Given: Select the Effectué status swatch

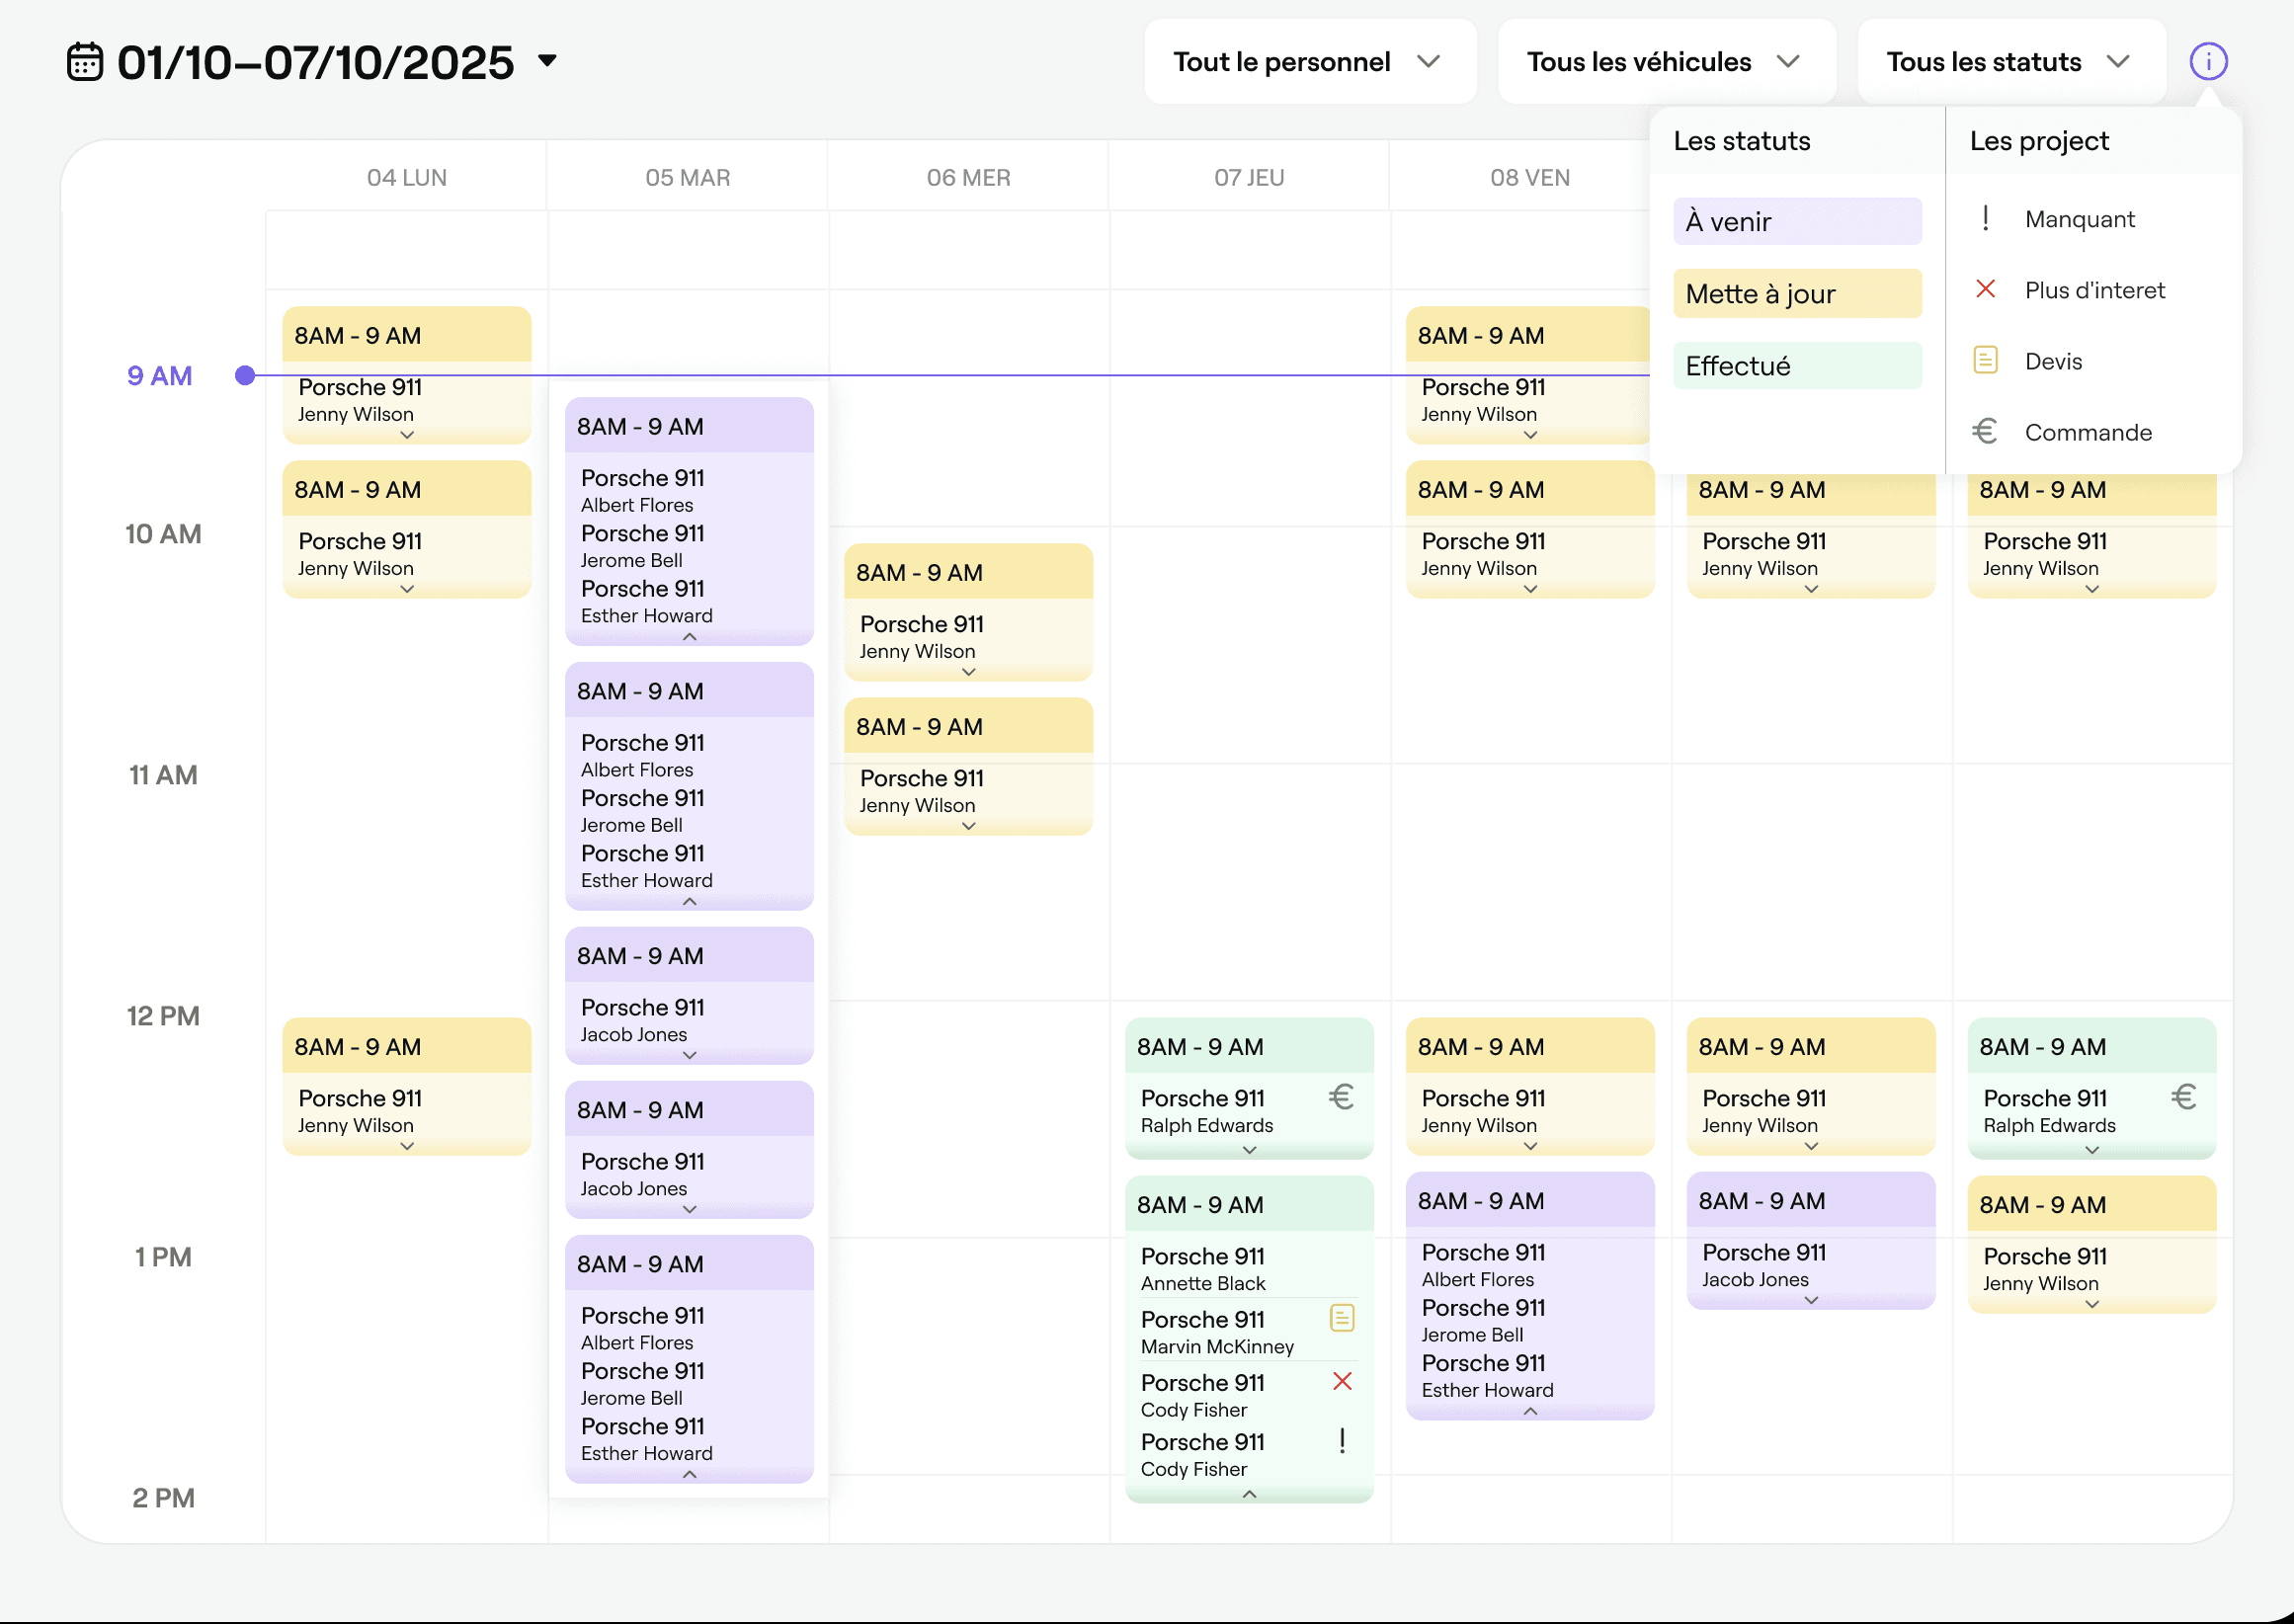Looking at the screenshot, I should 1796,365.
